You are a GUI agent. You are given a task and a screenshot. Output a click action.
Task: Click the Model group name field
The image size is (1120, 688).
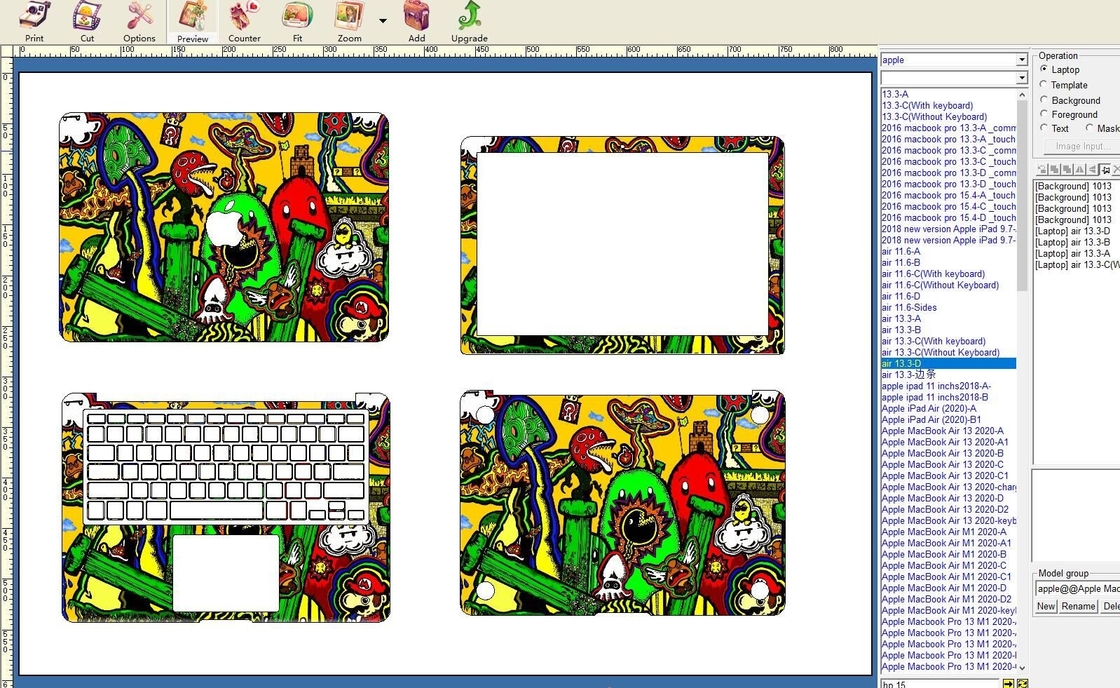(1077, 589)
